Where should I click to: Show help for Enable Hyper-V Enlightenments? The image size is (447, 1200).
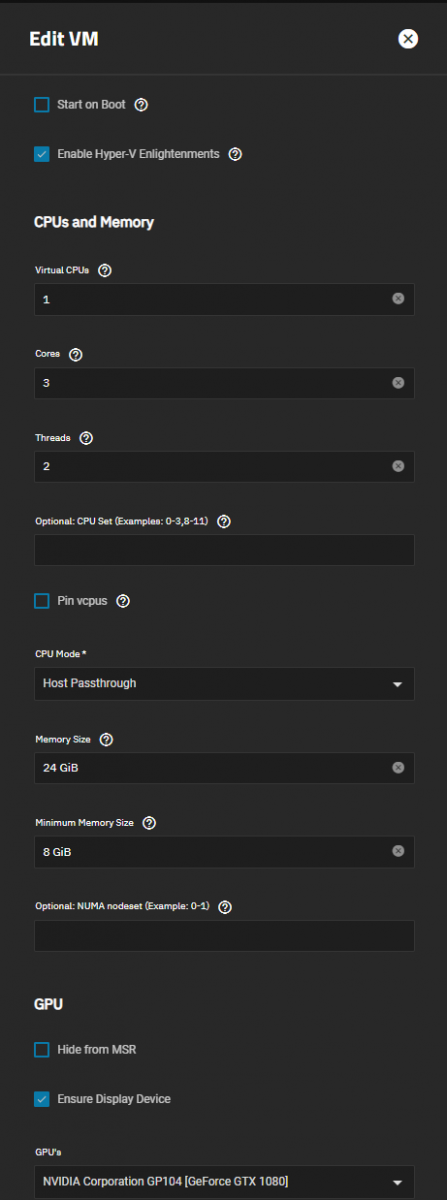tap(235, 154)
